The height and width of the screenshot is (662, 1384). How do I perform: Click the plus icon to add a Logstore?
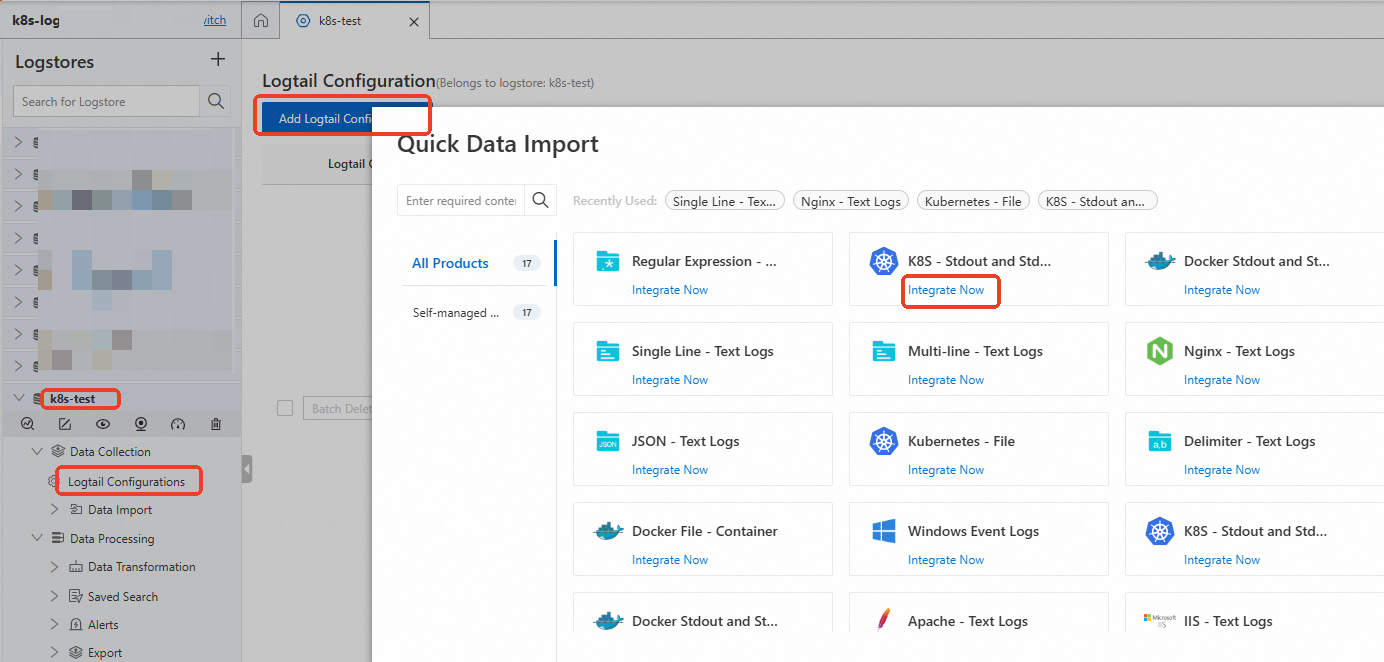click(218, 60)
